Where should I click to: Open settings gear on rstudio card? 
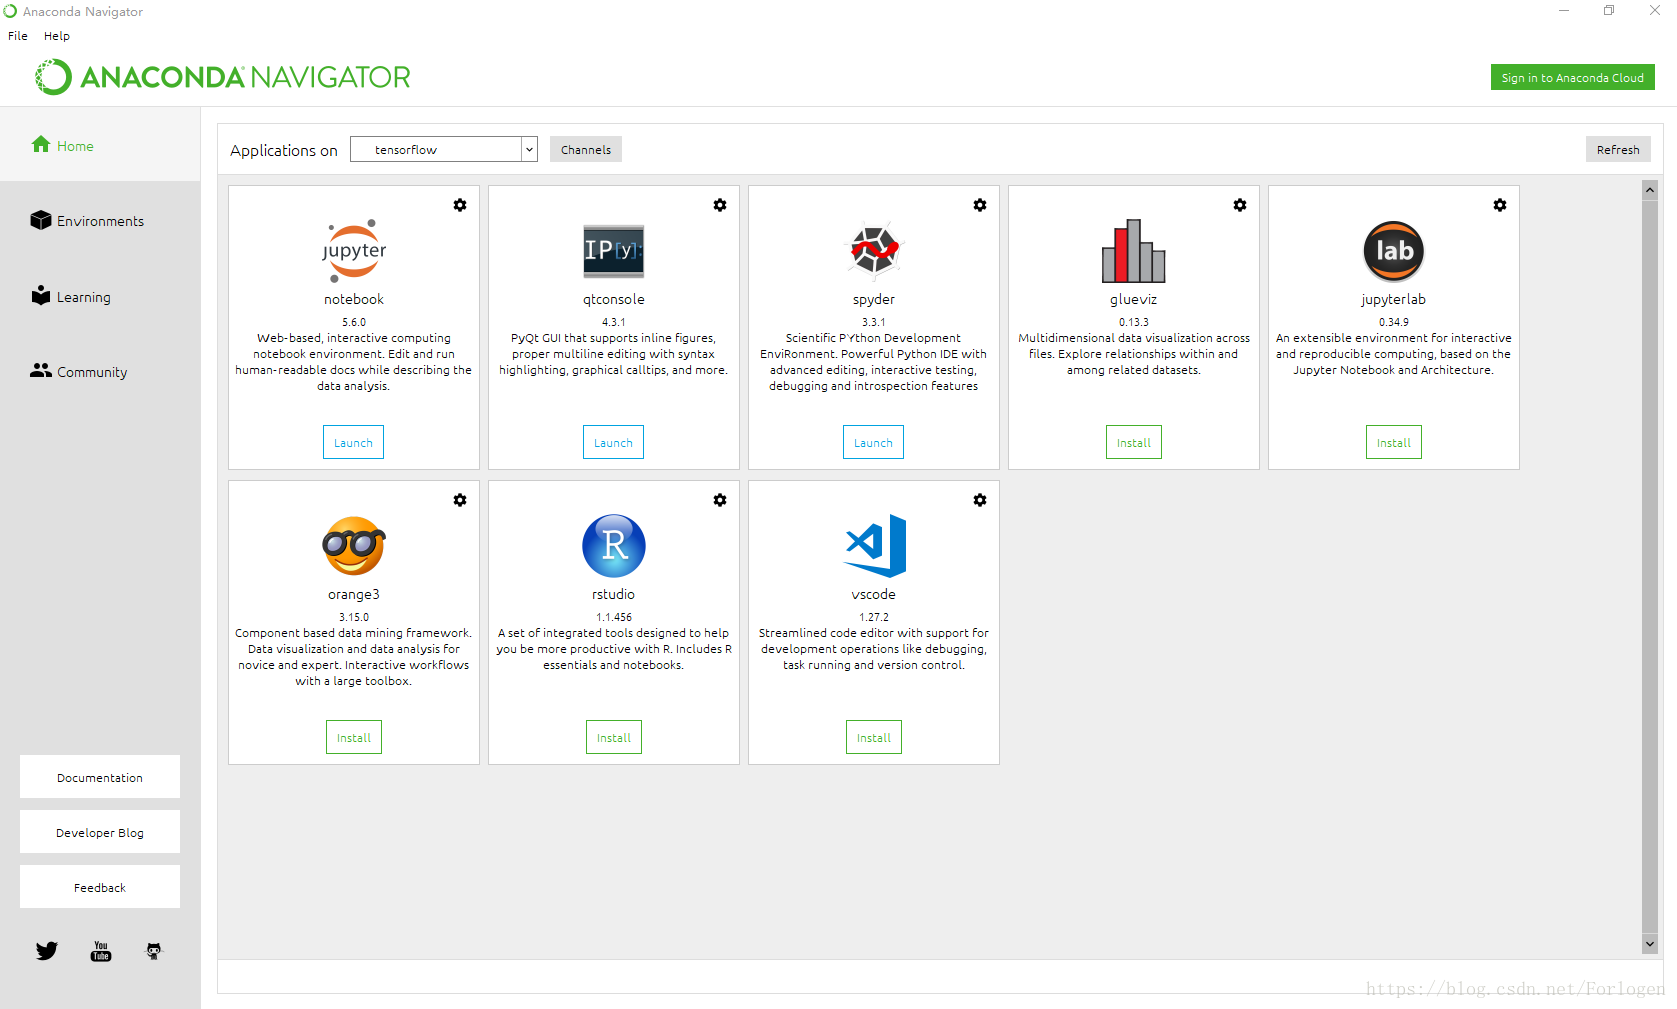click(720, 500)
